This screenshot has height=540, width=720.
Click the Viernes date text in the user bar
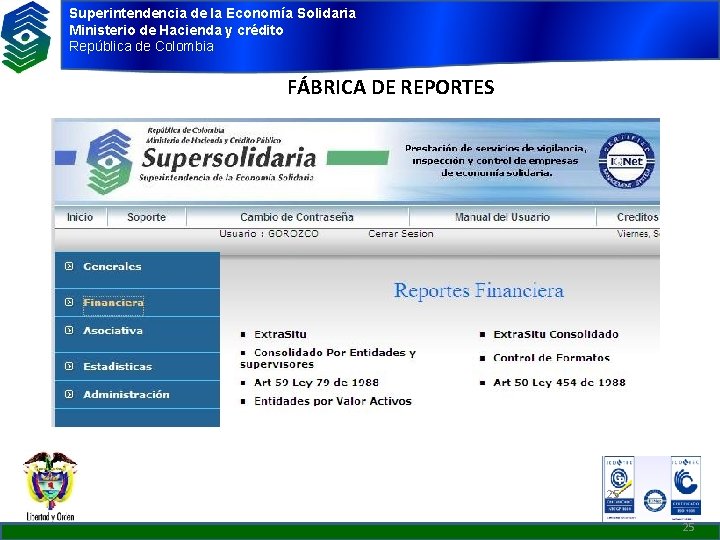coord(638,234)
